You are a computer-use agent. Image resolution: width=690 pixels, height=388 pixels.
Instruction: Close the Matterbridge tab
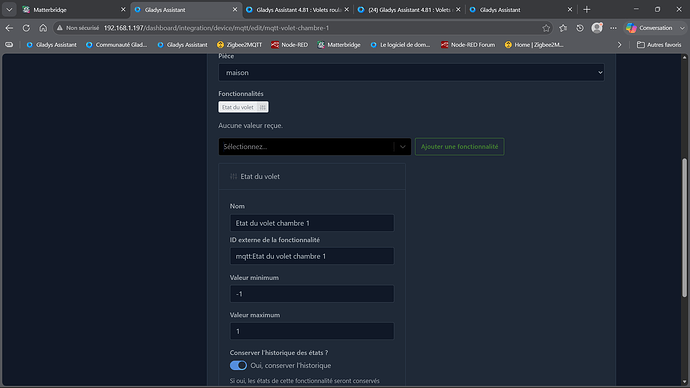pyautogui.click(x=123, y=9)
